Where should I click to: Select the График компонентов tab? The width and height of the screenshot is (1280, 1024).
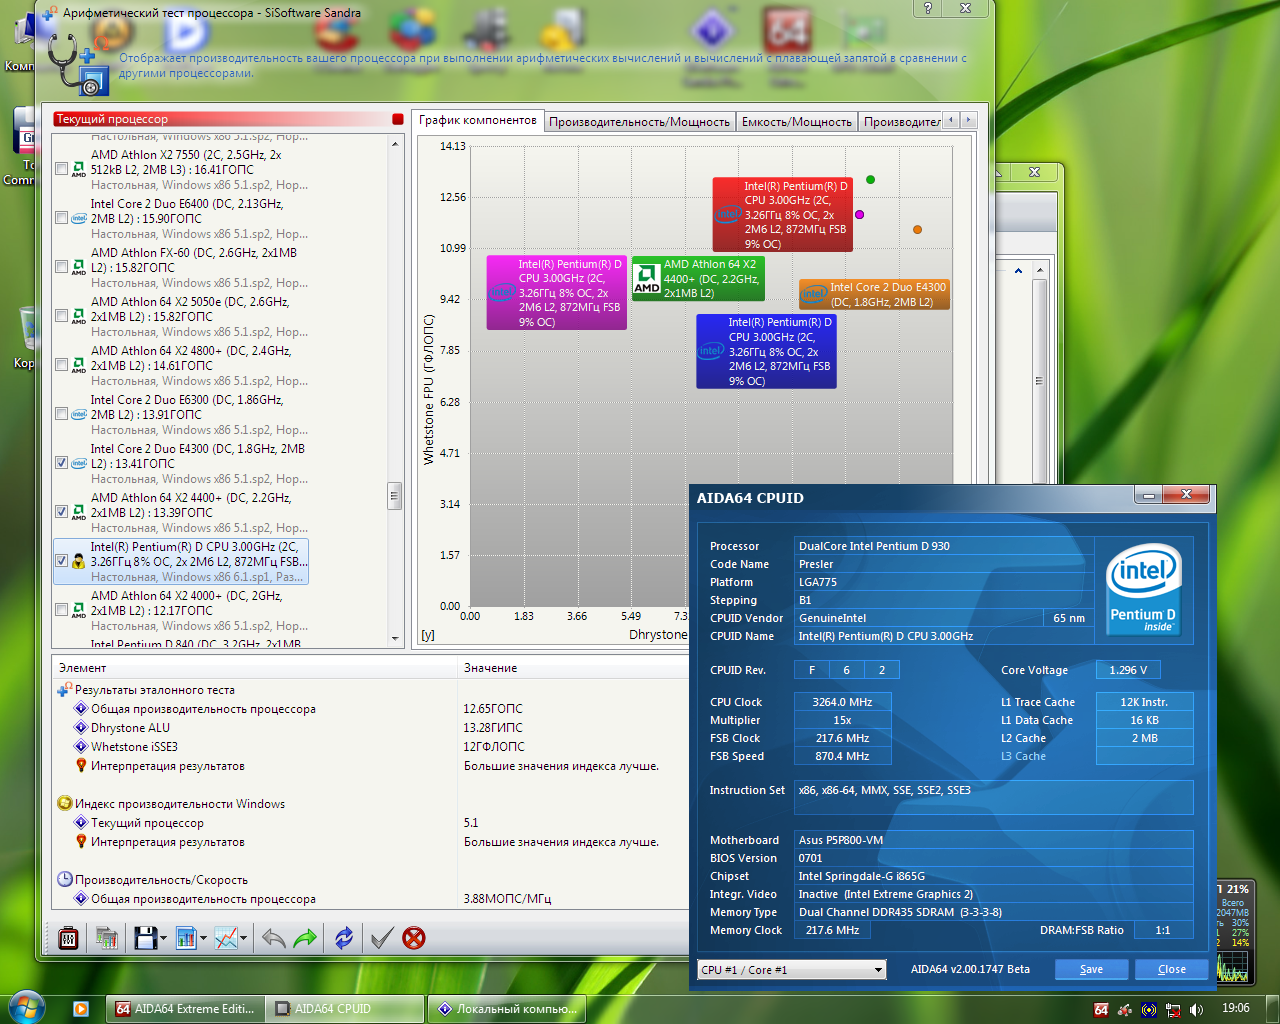[x=478, y=120]
